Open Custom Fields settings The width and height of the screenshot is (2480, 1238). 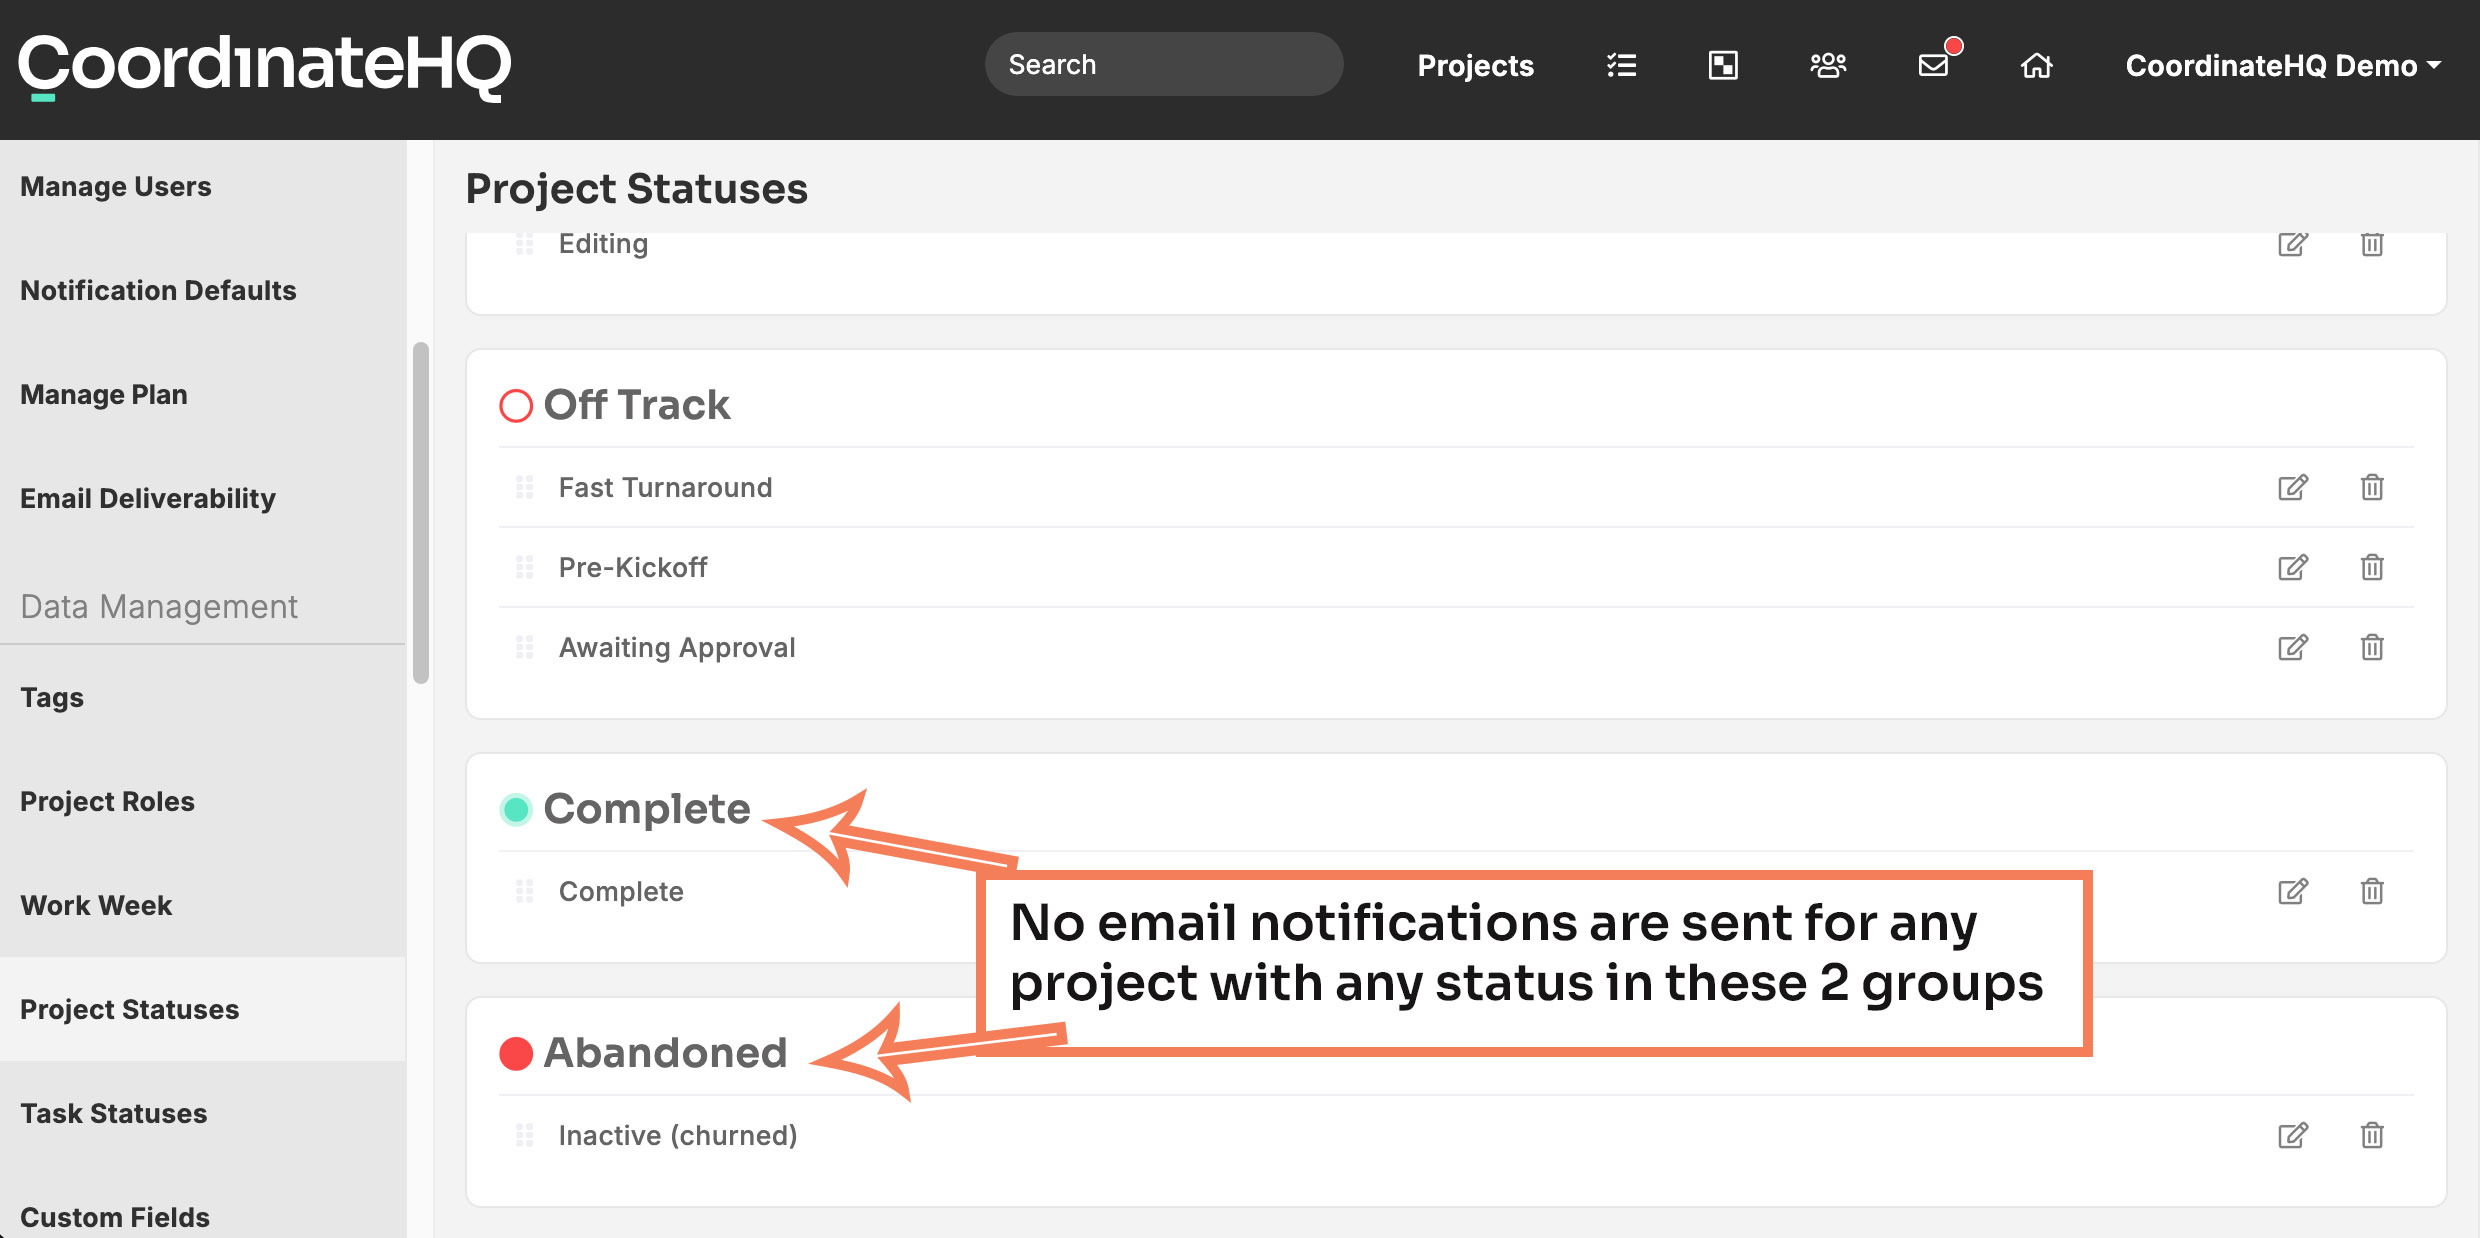click(115, 1217)
